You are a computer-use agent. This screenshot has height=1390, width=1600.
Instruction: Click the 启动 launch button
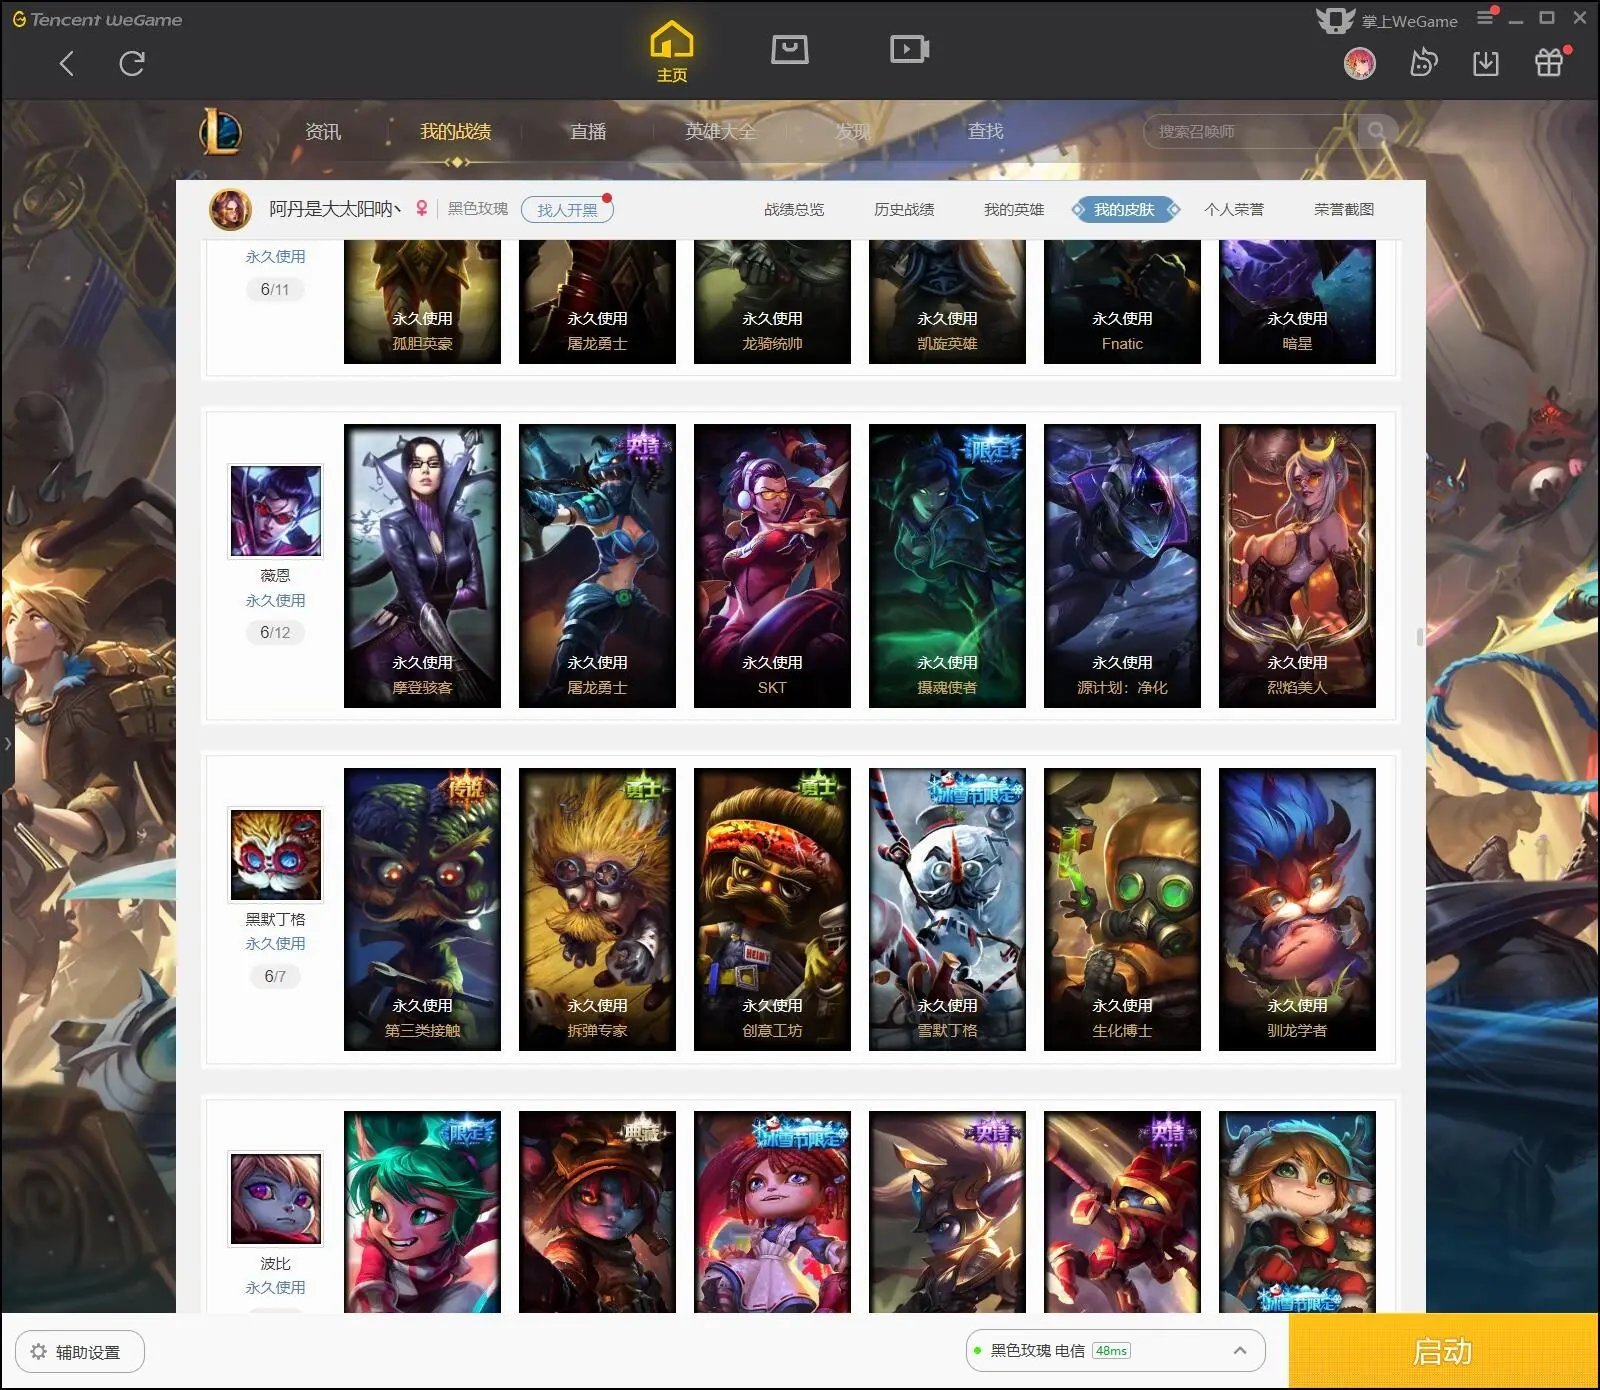click(x=1443, y=1351)
